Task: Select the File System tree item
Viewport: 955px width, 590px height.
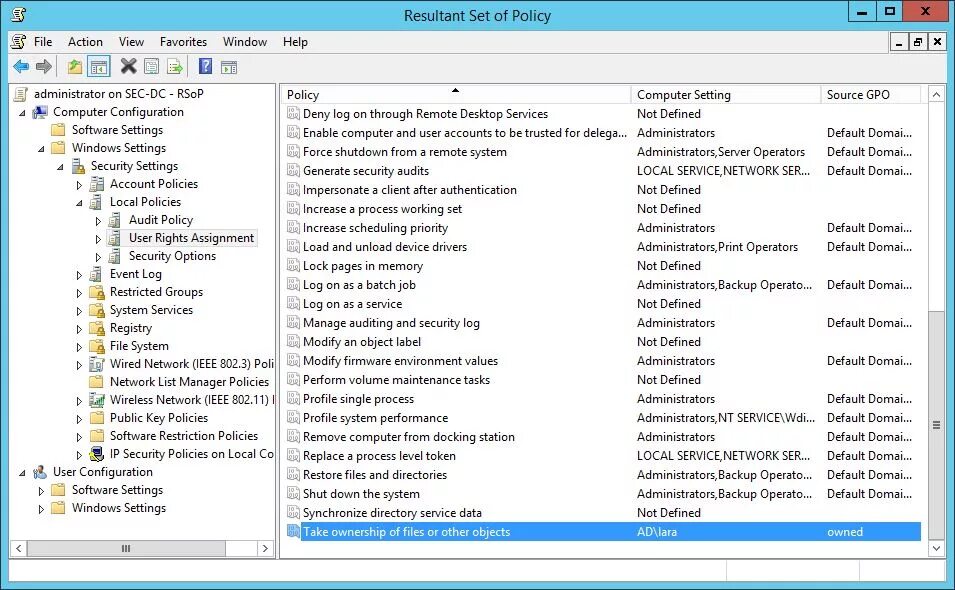Action: [x=139, y=346]
